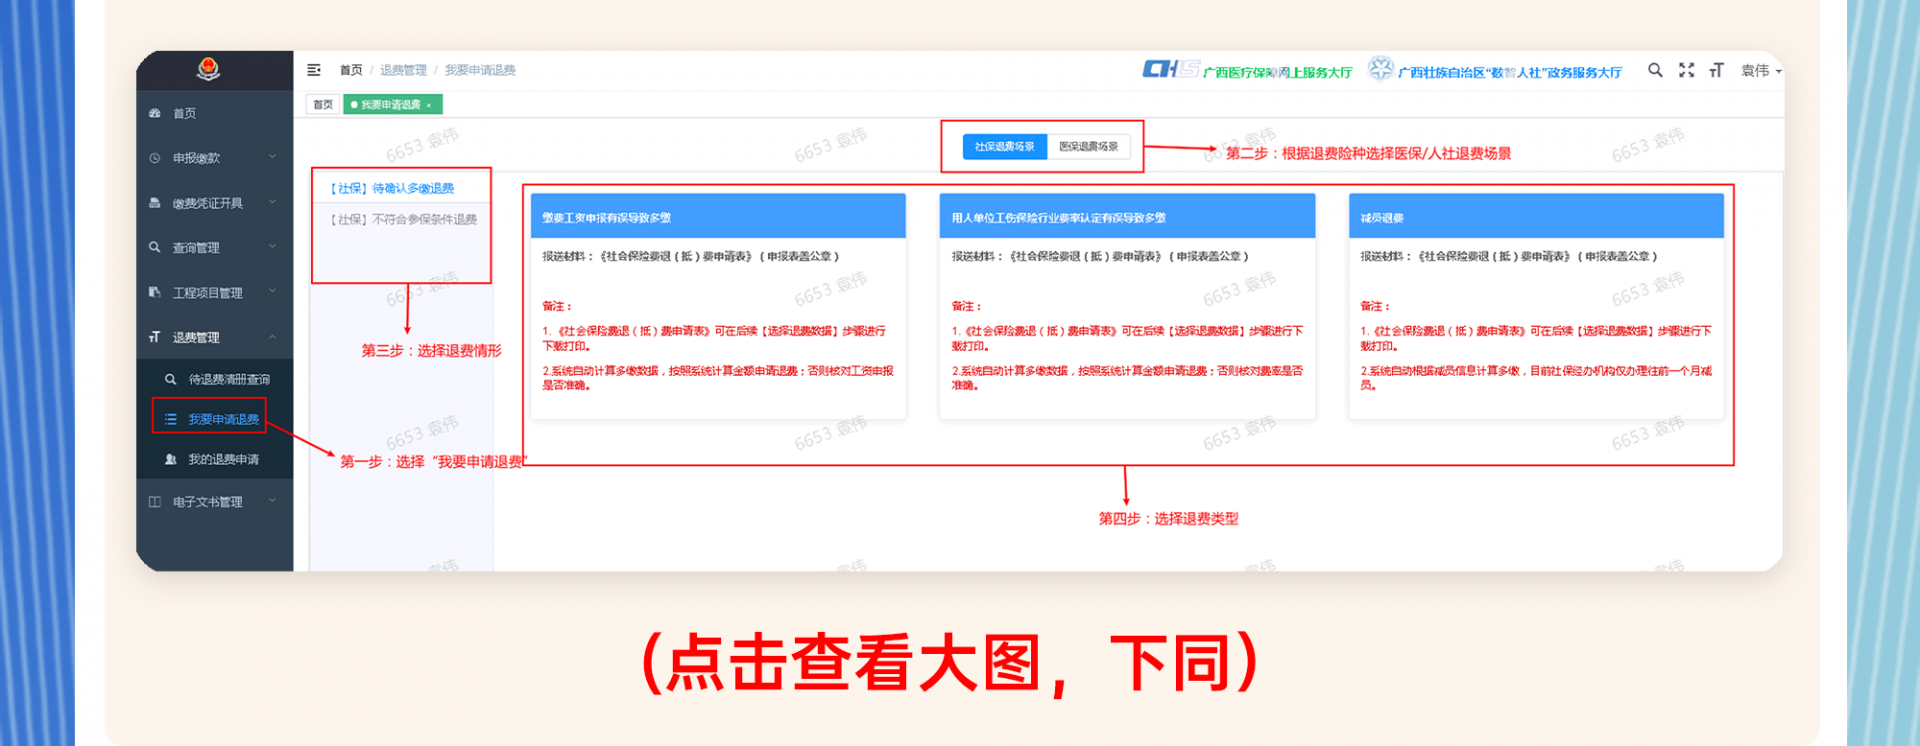Collapse the sidebar with the hamburger icon
This screenshot has height=746, width=1920.
(x=314, y=70)
